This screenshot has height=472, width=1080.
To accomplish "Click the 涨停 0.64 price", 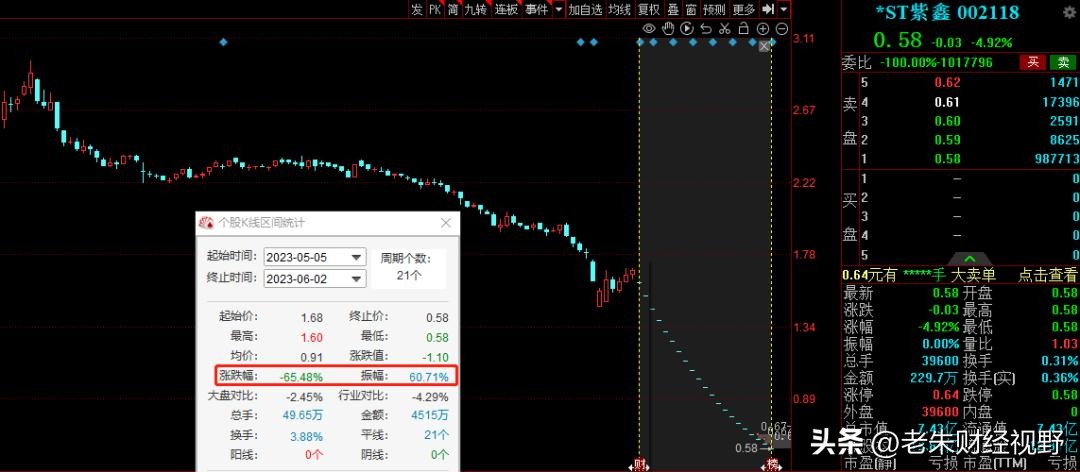I will 946,396.
